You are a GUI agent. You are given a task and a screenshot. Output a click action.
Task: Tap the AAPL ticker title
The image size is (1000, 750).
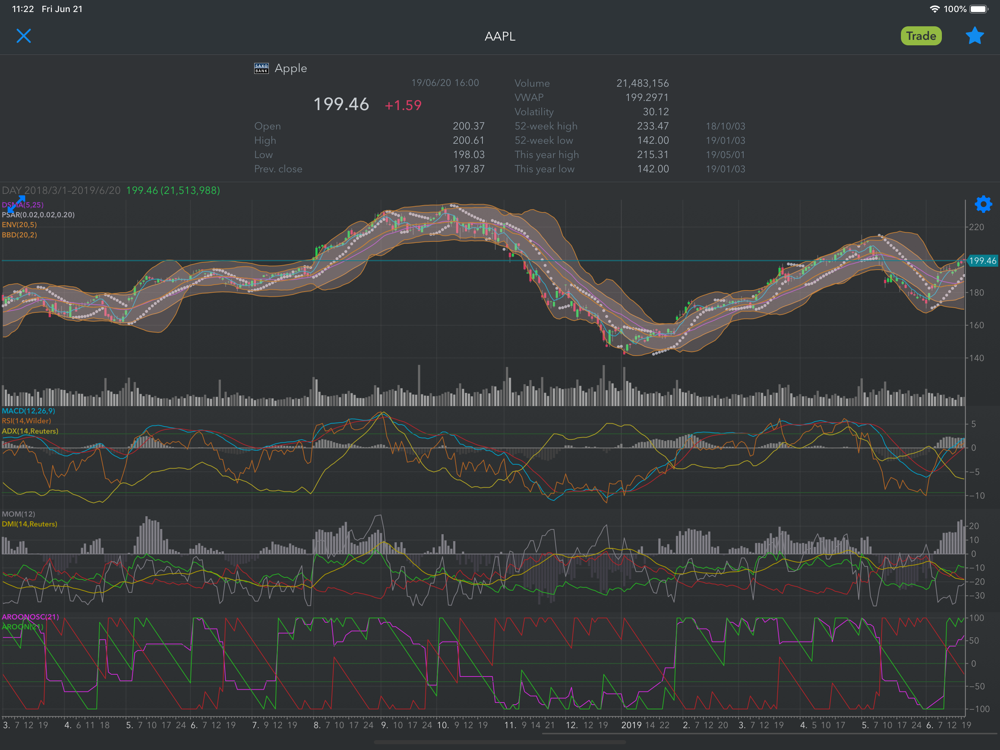(x=499, y=36)
